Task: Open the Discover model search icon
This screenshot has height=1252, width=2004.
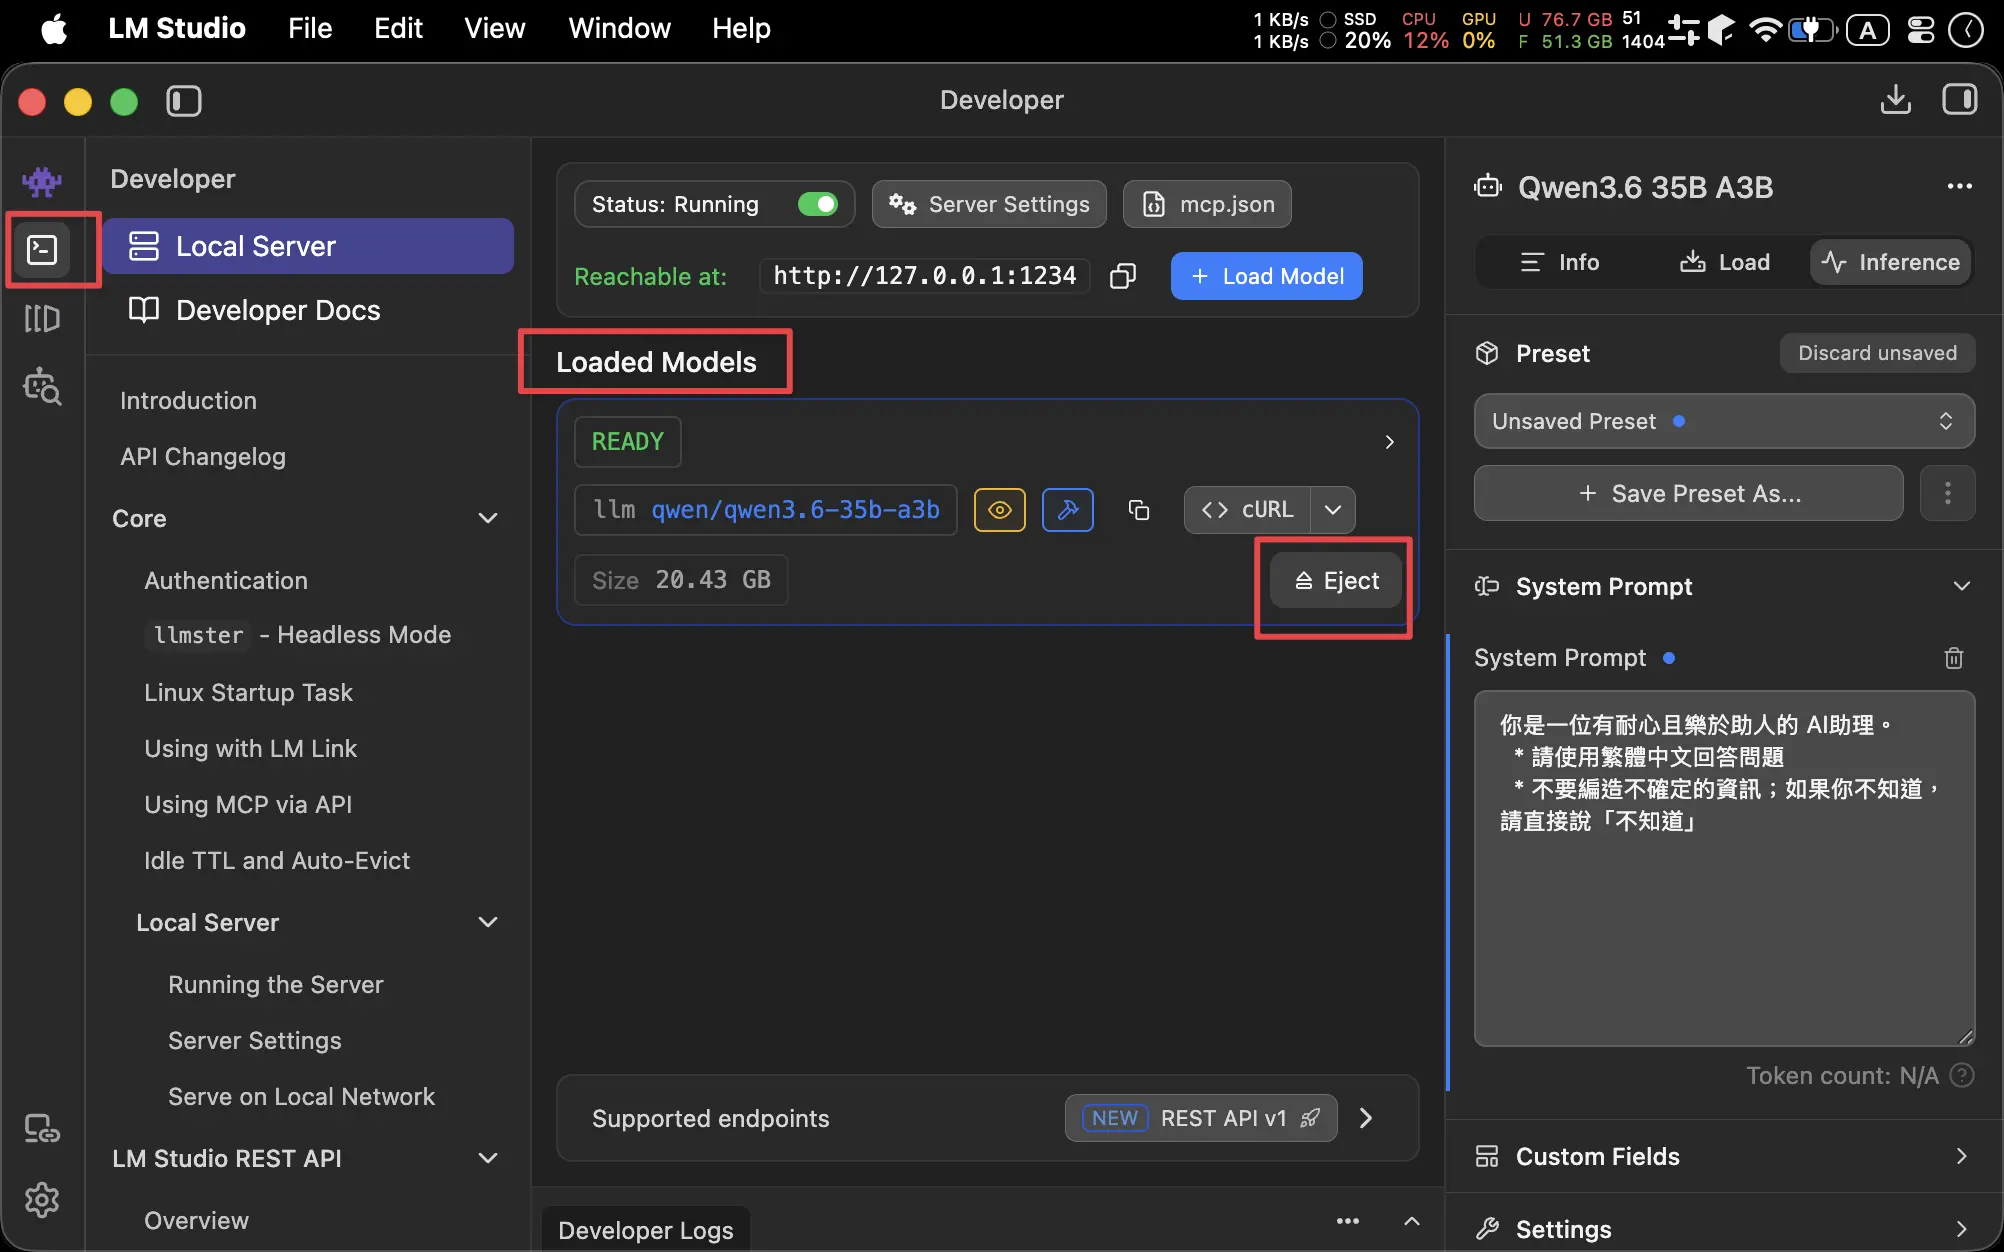Action: [42, 386]
